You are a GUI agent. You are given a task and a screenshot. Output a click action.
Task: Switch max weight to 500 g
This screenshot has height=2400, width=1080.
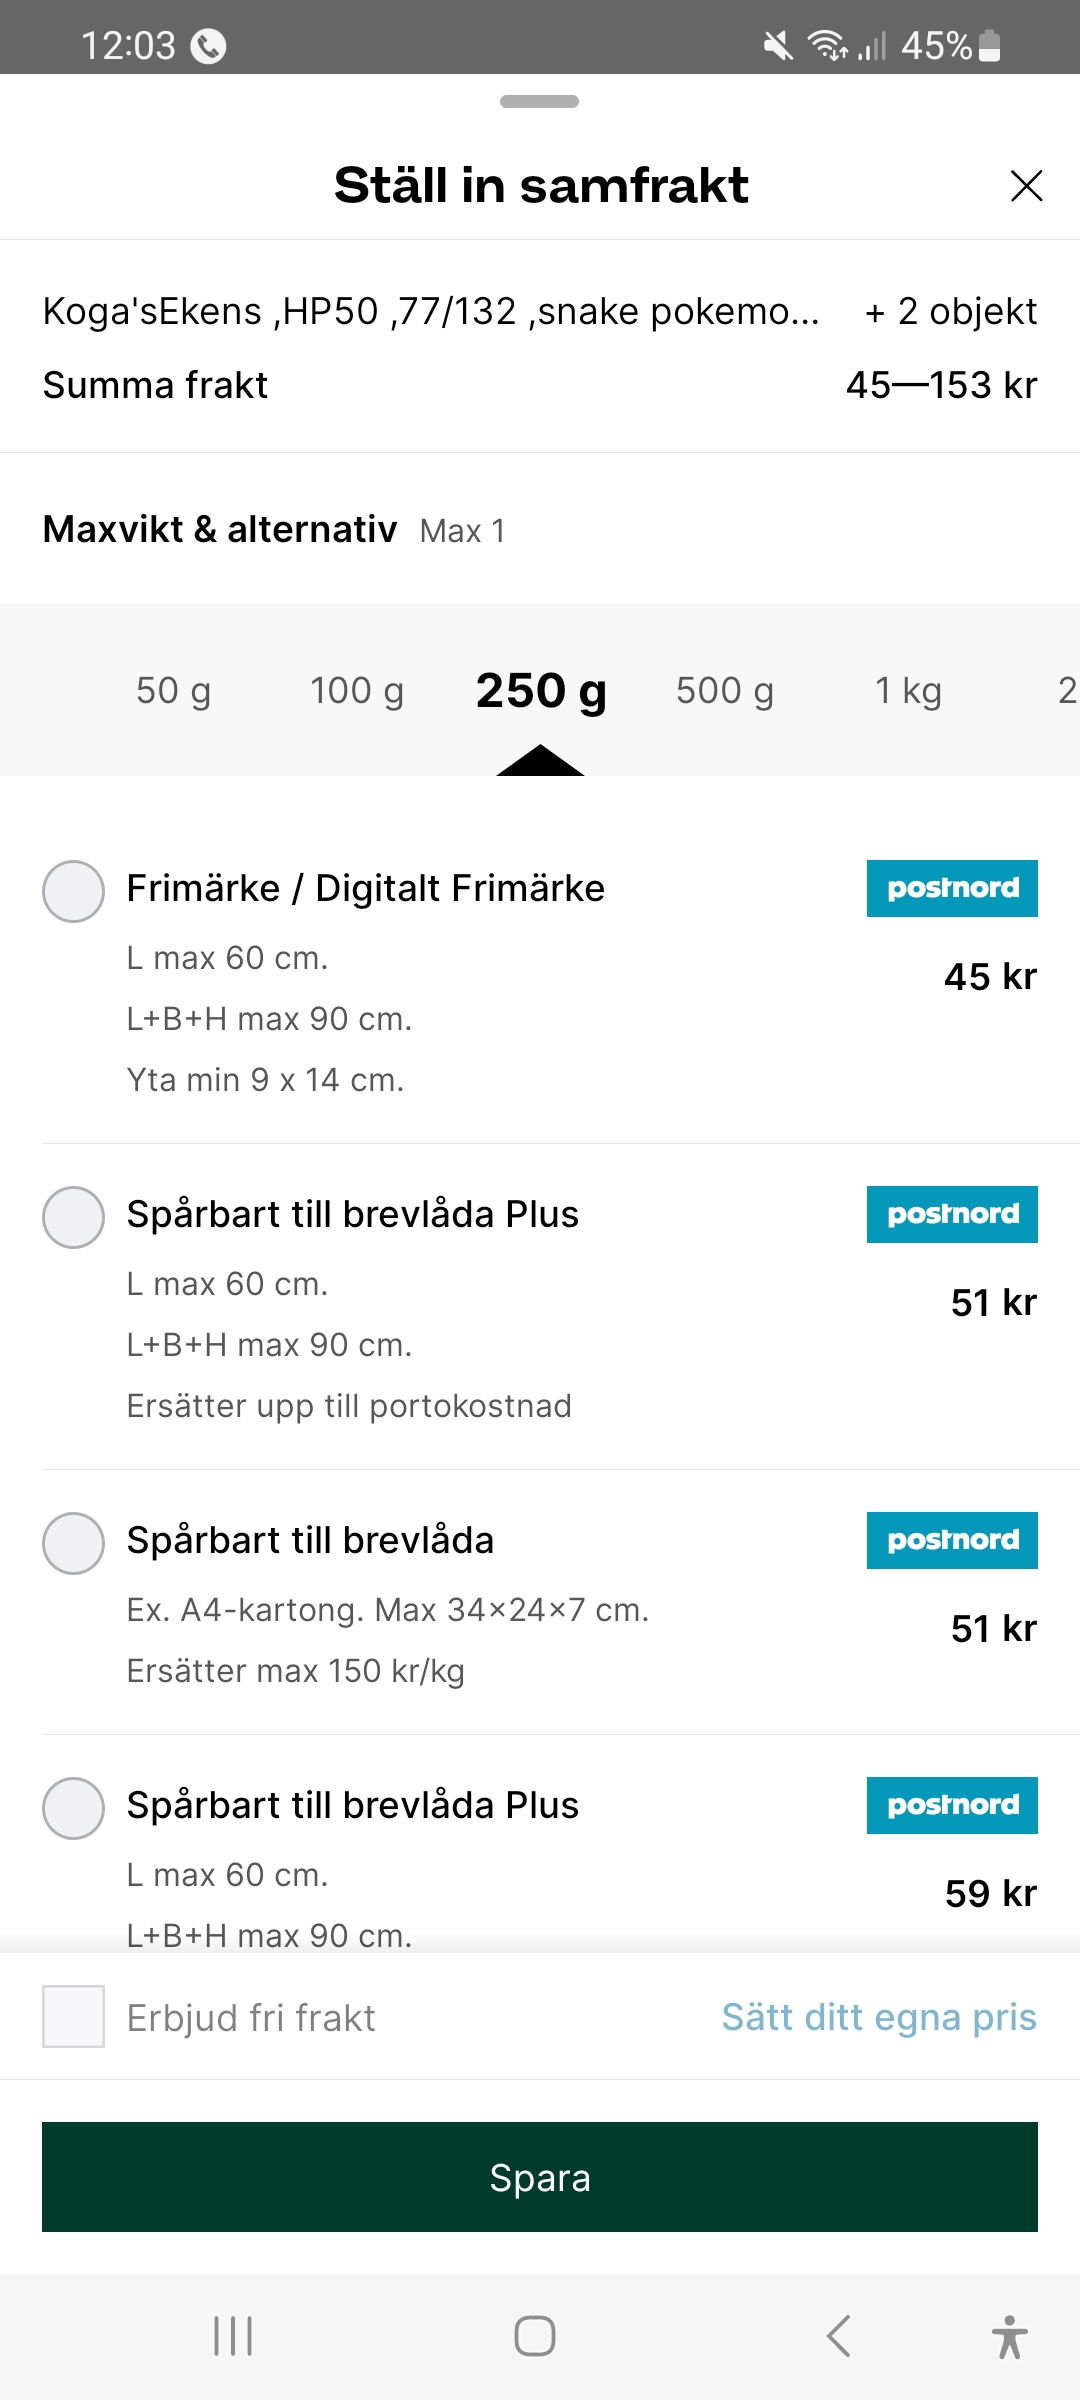point(725,690)
